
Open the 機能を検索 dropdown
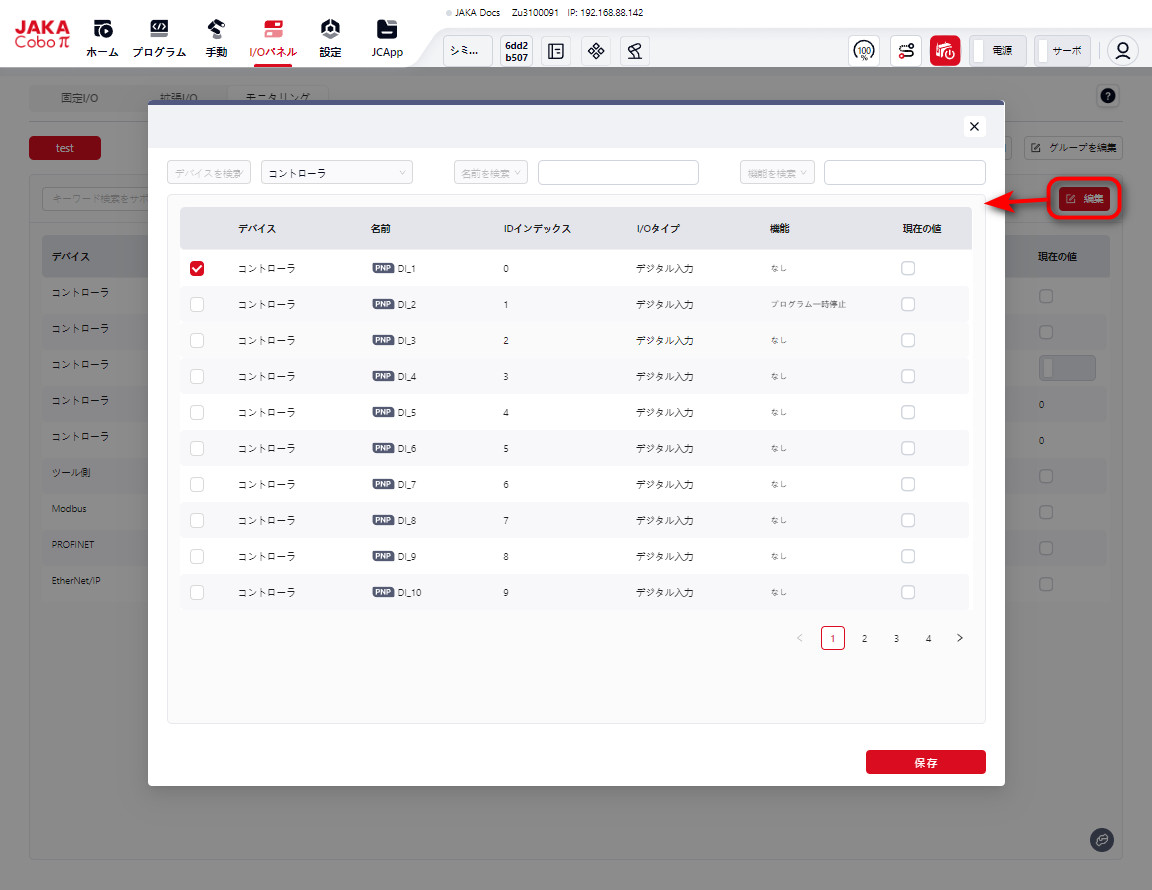777,173
